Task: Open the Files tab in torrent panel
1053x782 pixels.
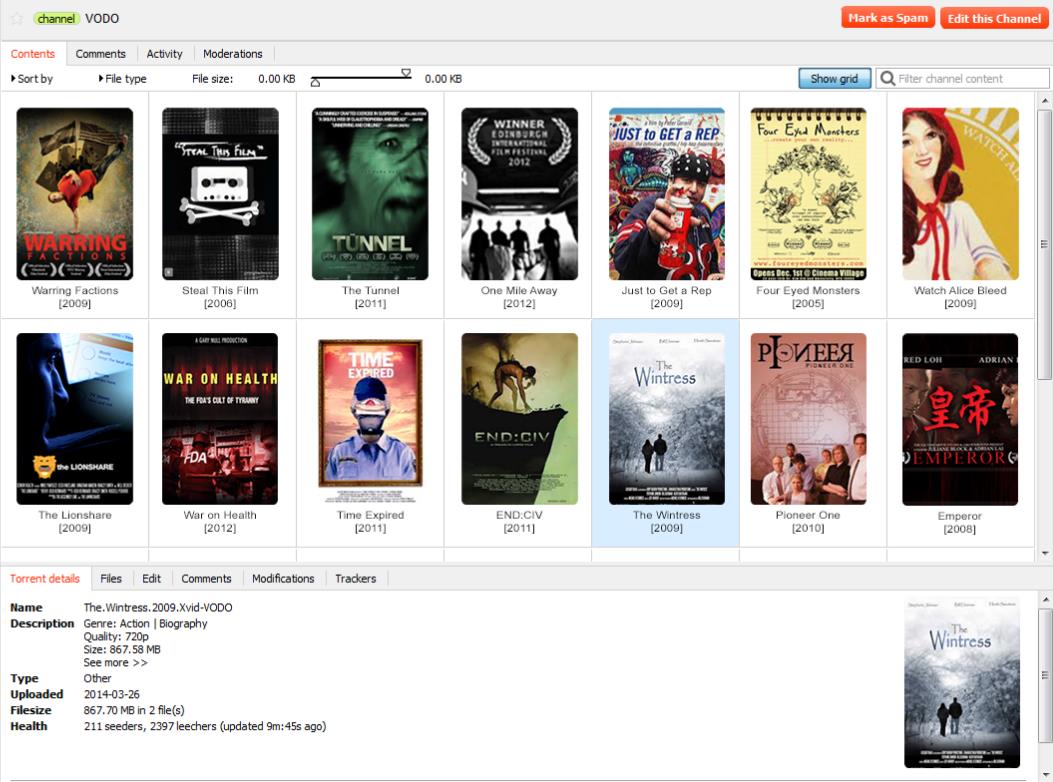Action: (x=111, y=578)
